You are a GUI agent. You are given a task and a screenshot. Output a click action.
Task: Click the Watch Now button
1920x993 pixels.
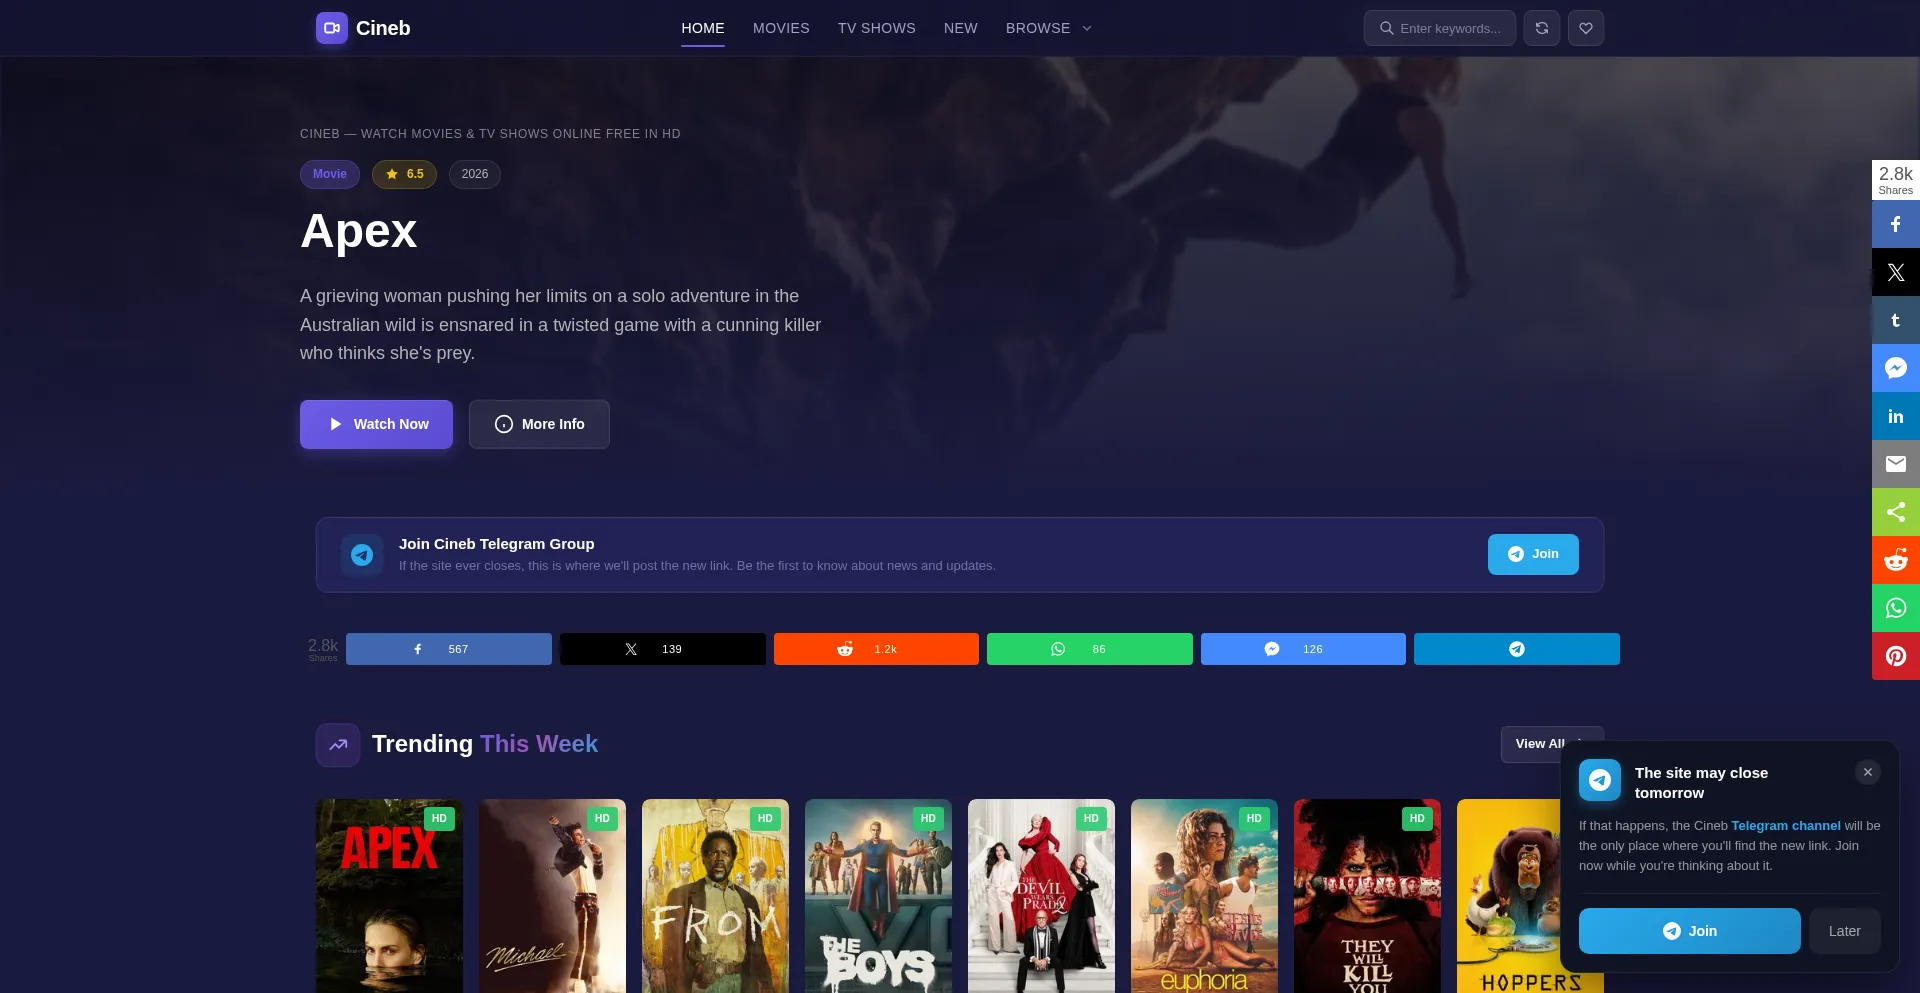click(x=376, y=424)
